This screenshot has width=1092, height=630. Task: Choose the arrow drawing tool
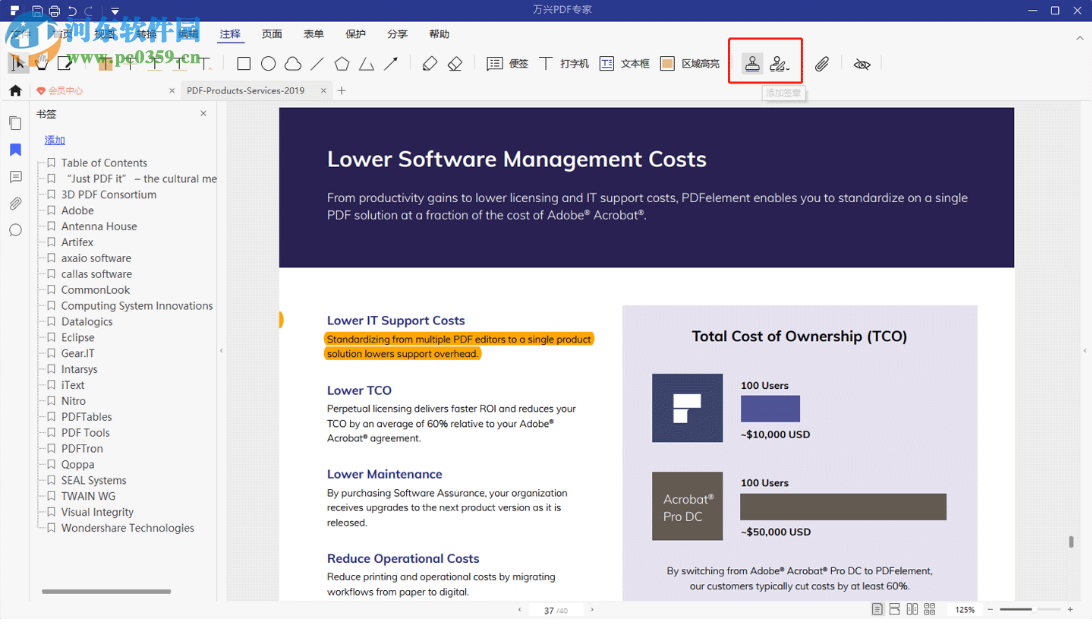point(391,64)
